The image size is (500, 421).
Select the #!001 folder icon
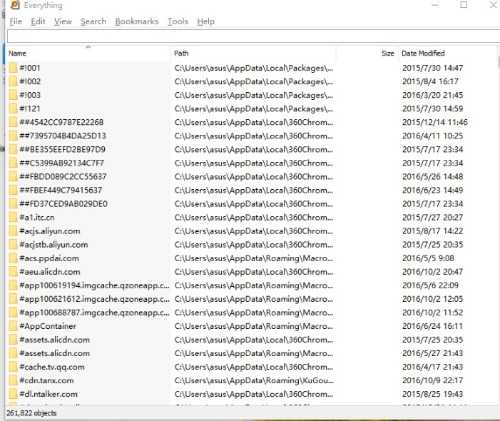pyautogui.click(x=13, y=68)
